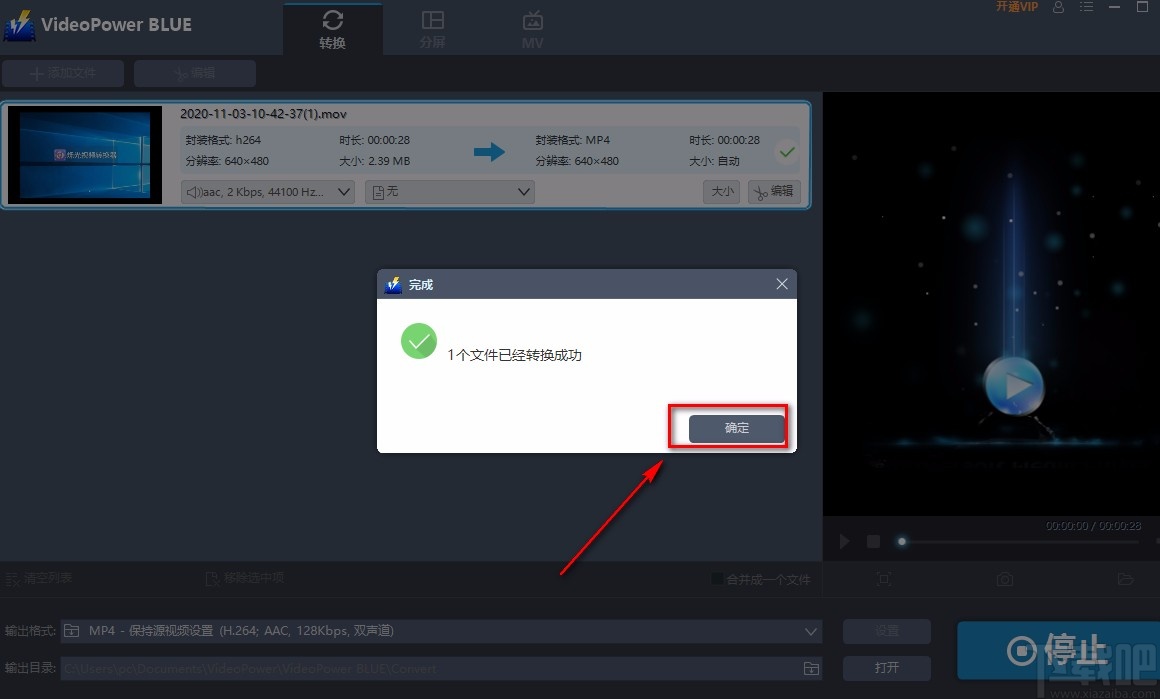Open the audio track dropdown showing aac 44100 Hz
The height and width of the screenshot is (699, 1160).
pyautogui.click(x=266, y=191)
